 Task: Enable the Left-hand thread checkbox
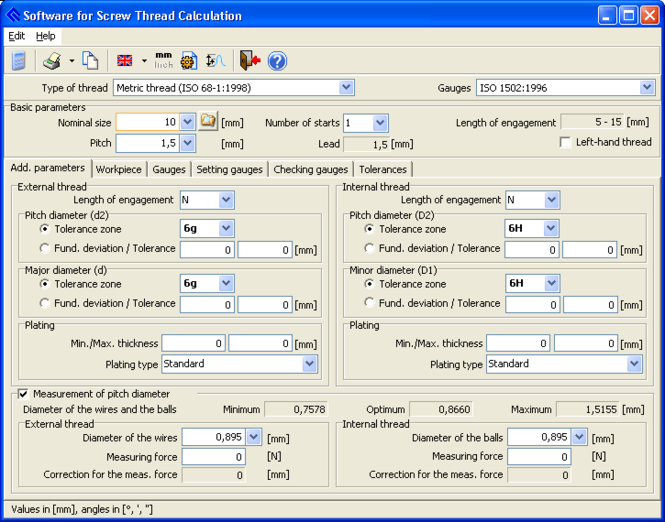point(566,143)
